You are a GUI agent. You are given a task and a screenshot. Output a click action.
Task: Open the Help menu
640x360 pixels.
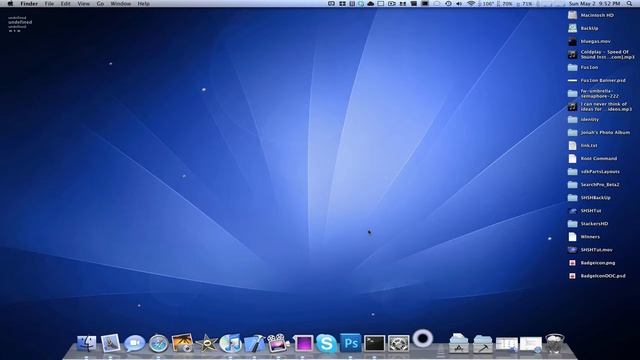[143, 3]
